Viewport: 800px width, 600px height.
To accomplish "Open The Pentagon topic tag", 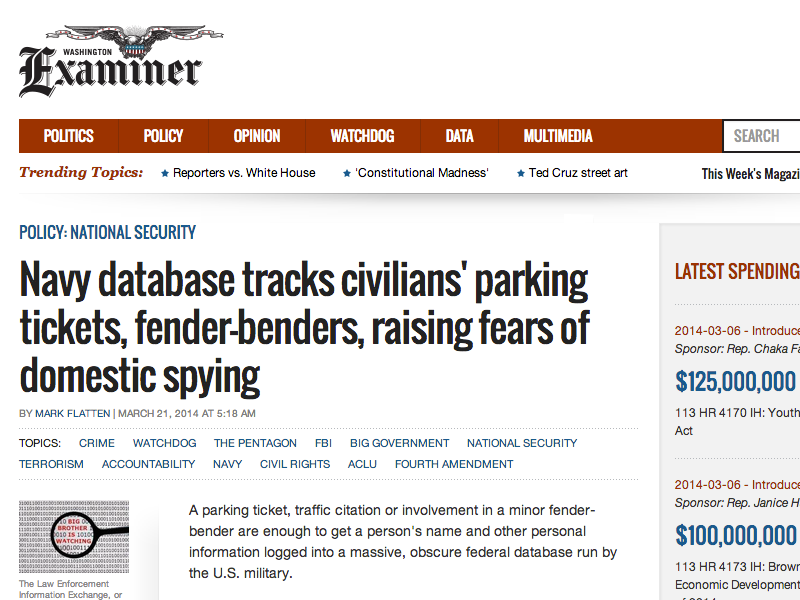I will click(255, 443).
